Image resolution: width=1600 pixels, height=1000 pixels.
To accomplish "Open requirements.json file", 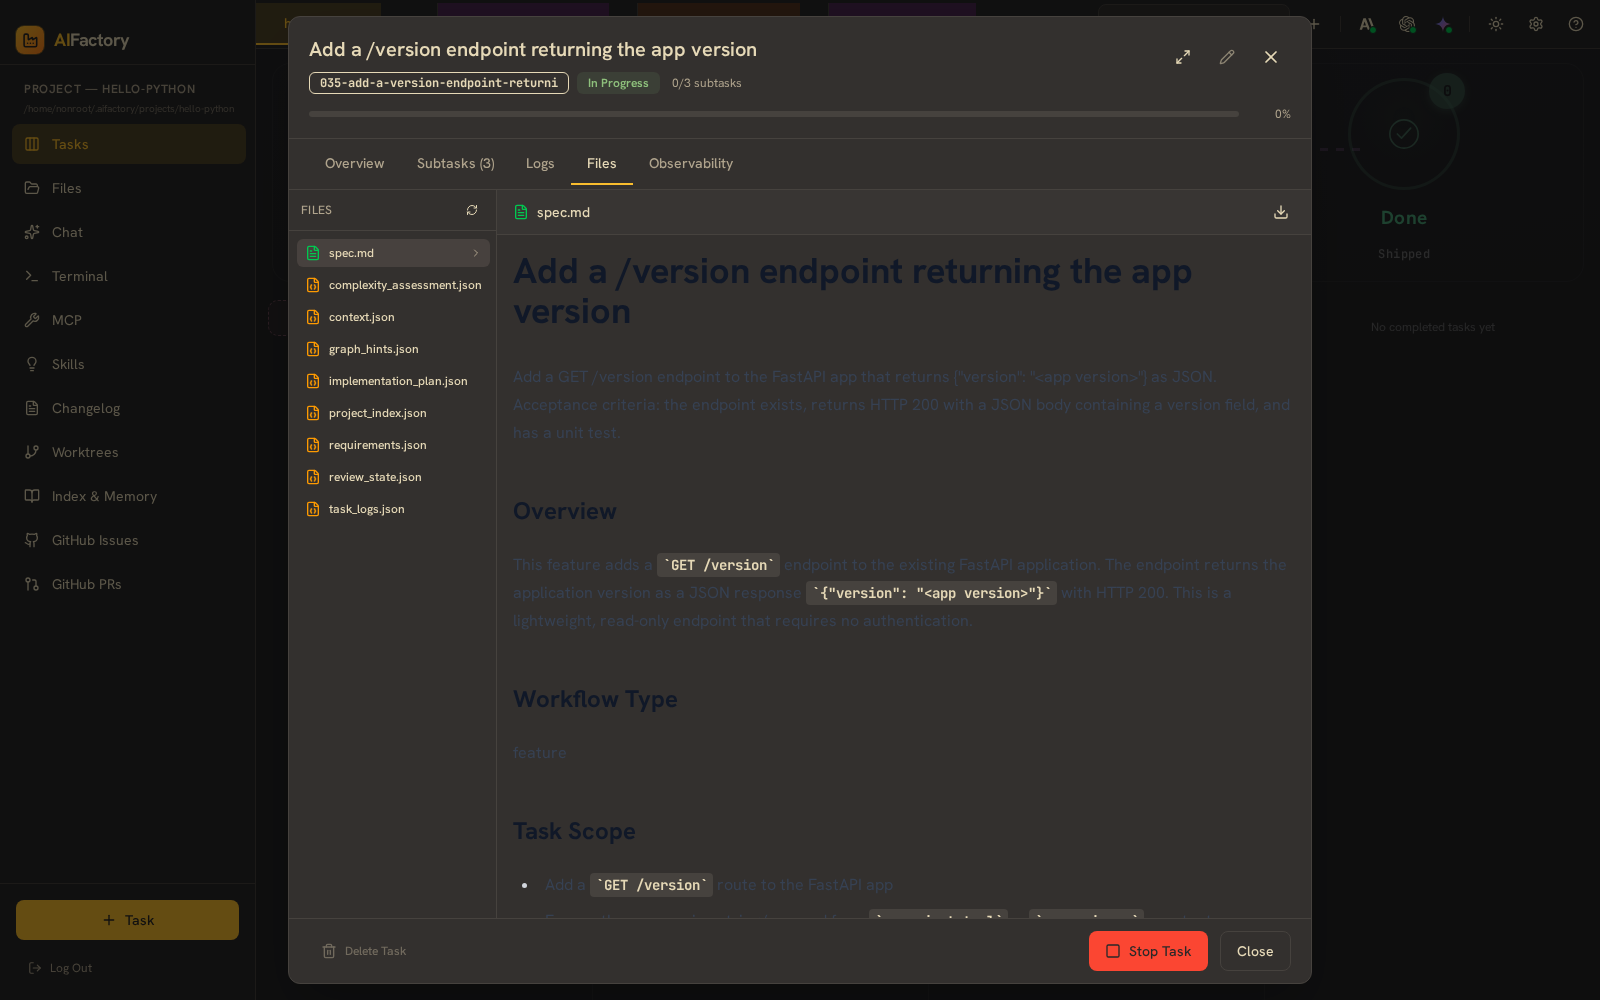I will [x=393, y=445].
